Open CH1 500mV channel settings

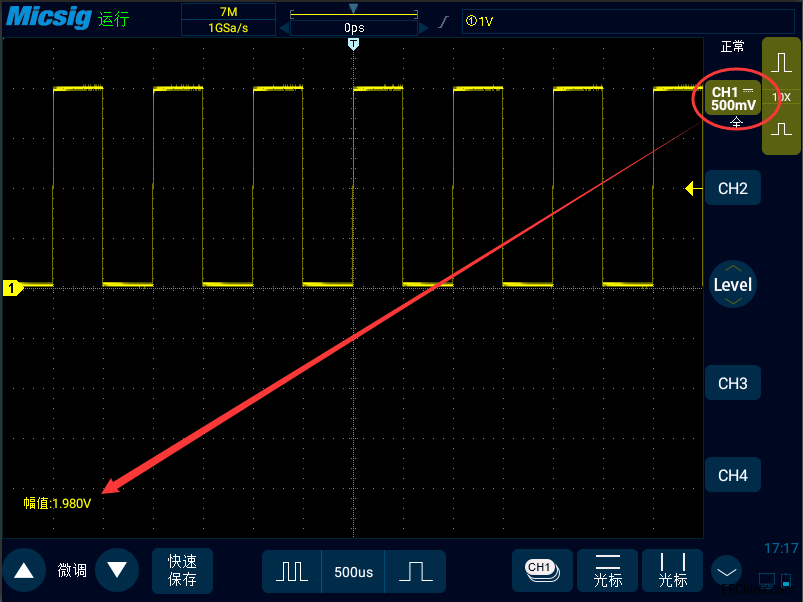(x=733, y=98)
